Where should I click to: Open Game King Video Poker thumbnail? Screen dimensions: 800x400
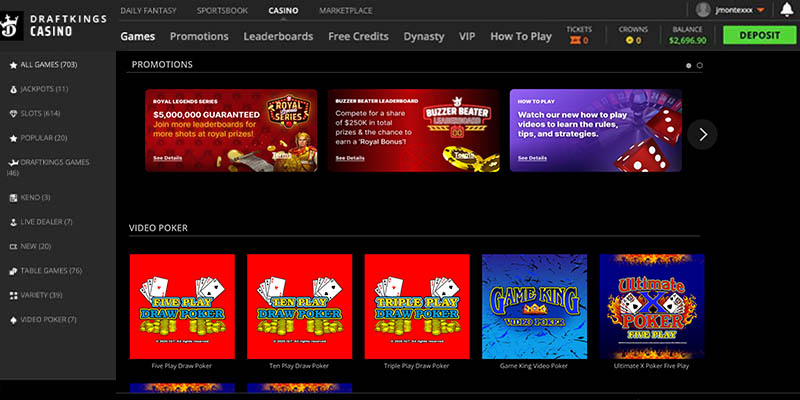click(x=534, y=307)
